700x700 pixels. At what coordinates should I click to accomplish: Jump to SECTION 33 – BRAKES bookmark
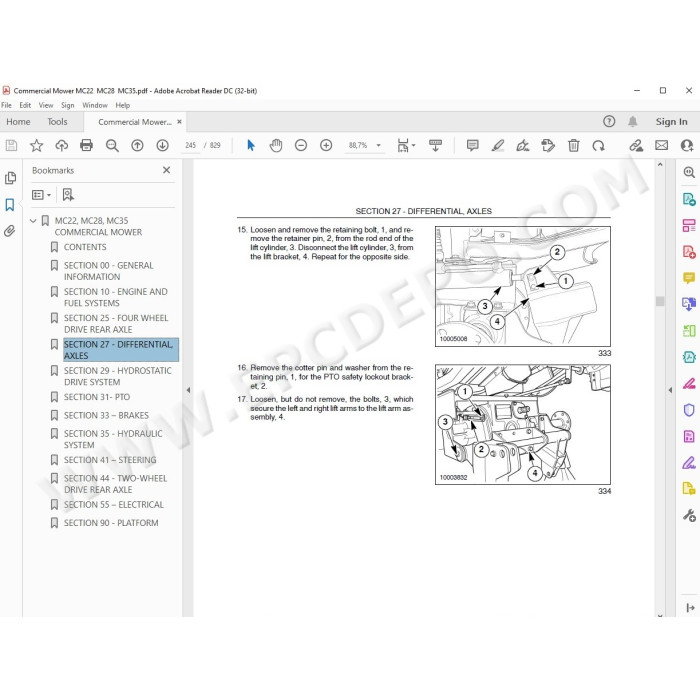106,415
